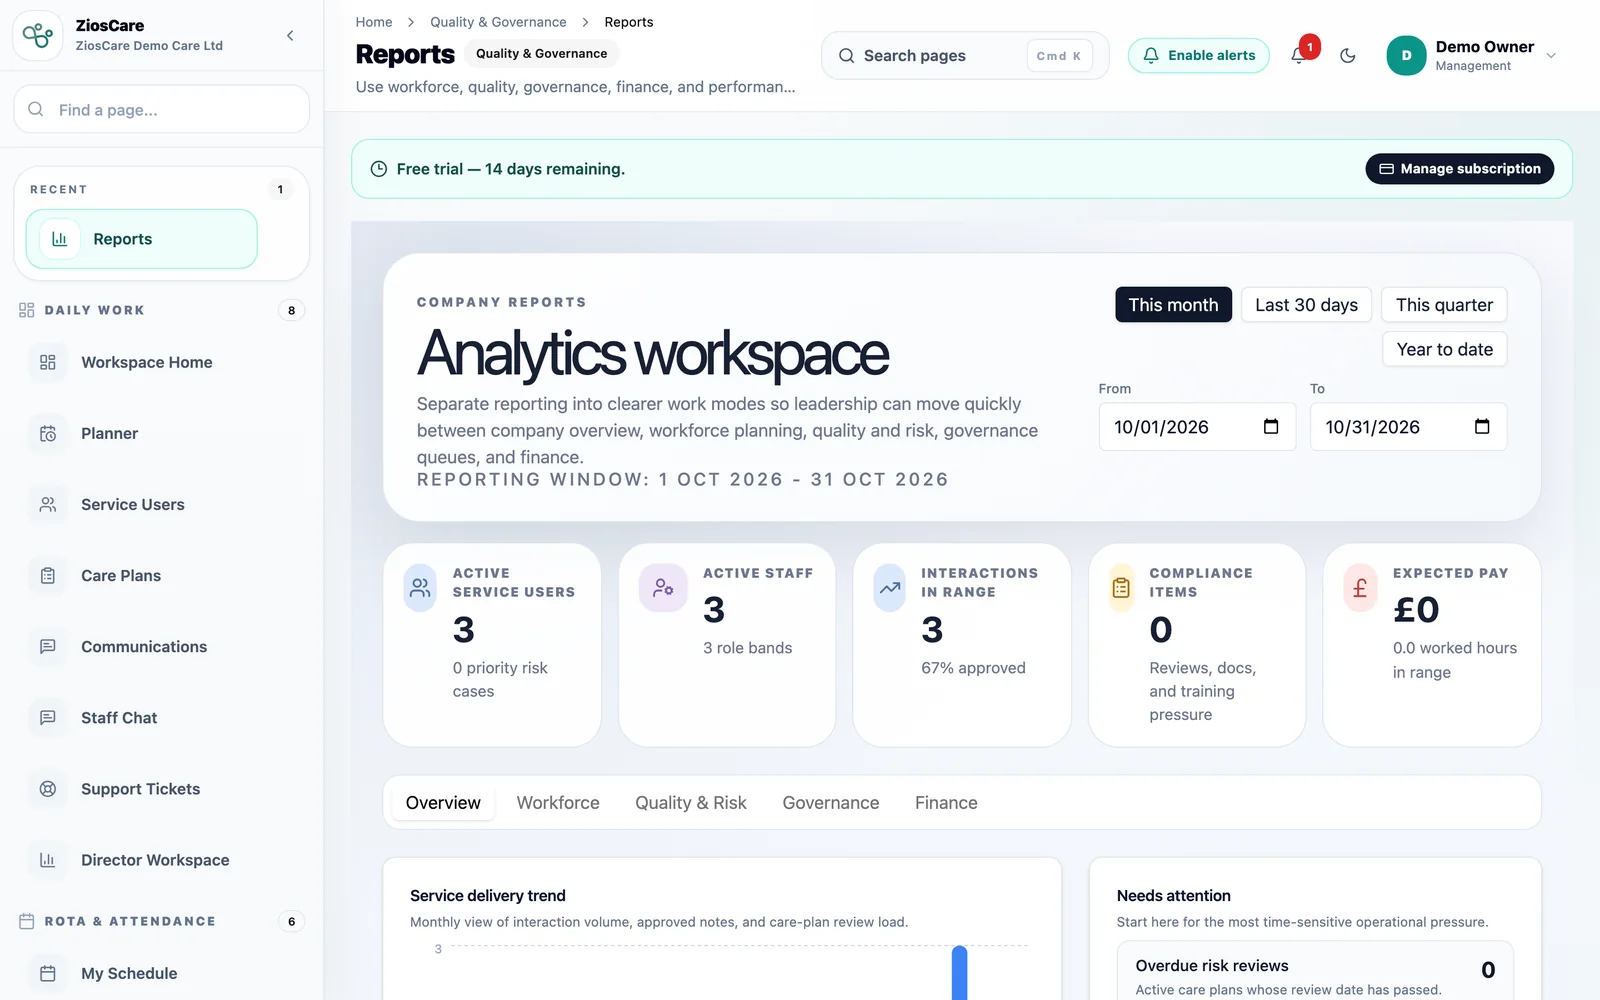The image size is (1600, 1000).
Task: Click the Care Plans clipboard icon
Action: (48, 576)
